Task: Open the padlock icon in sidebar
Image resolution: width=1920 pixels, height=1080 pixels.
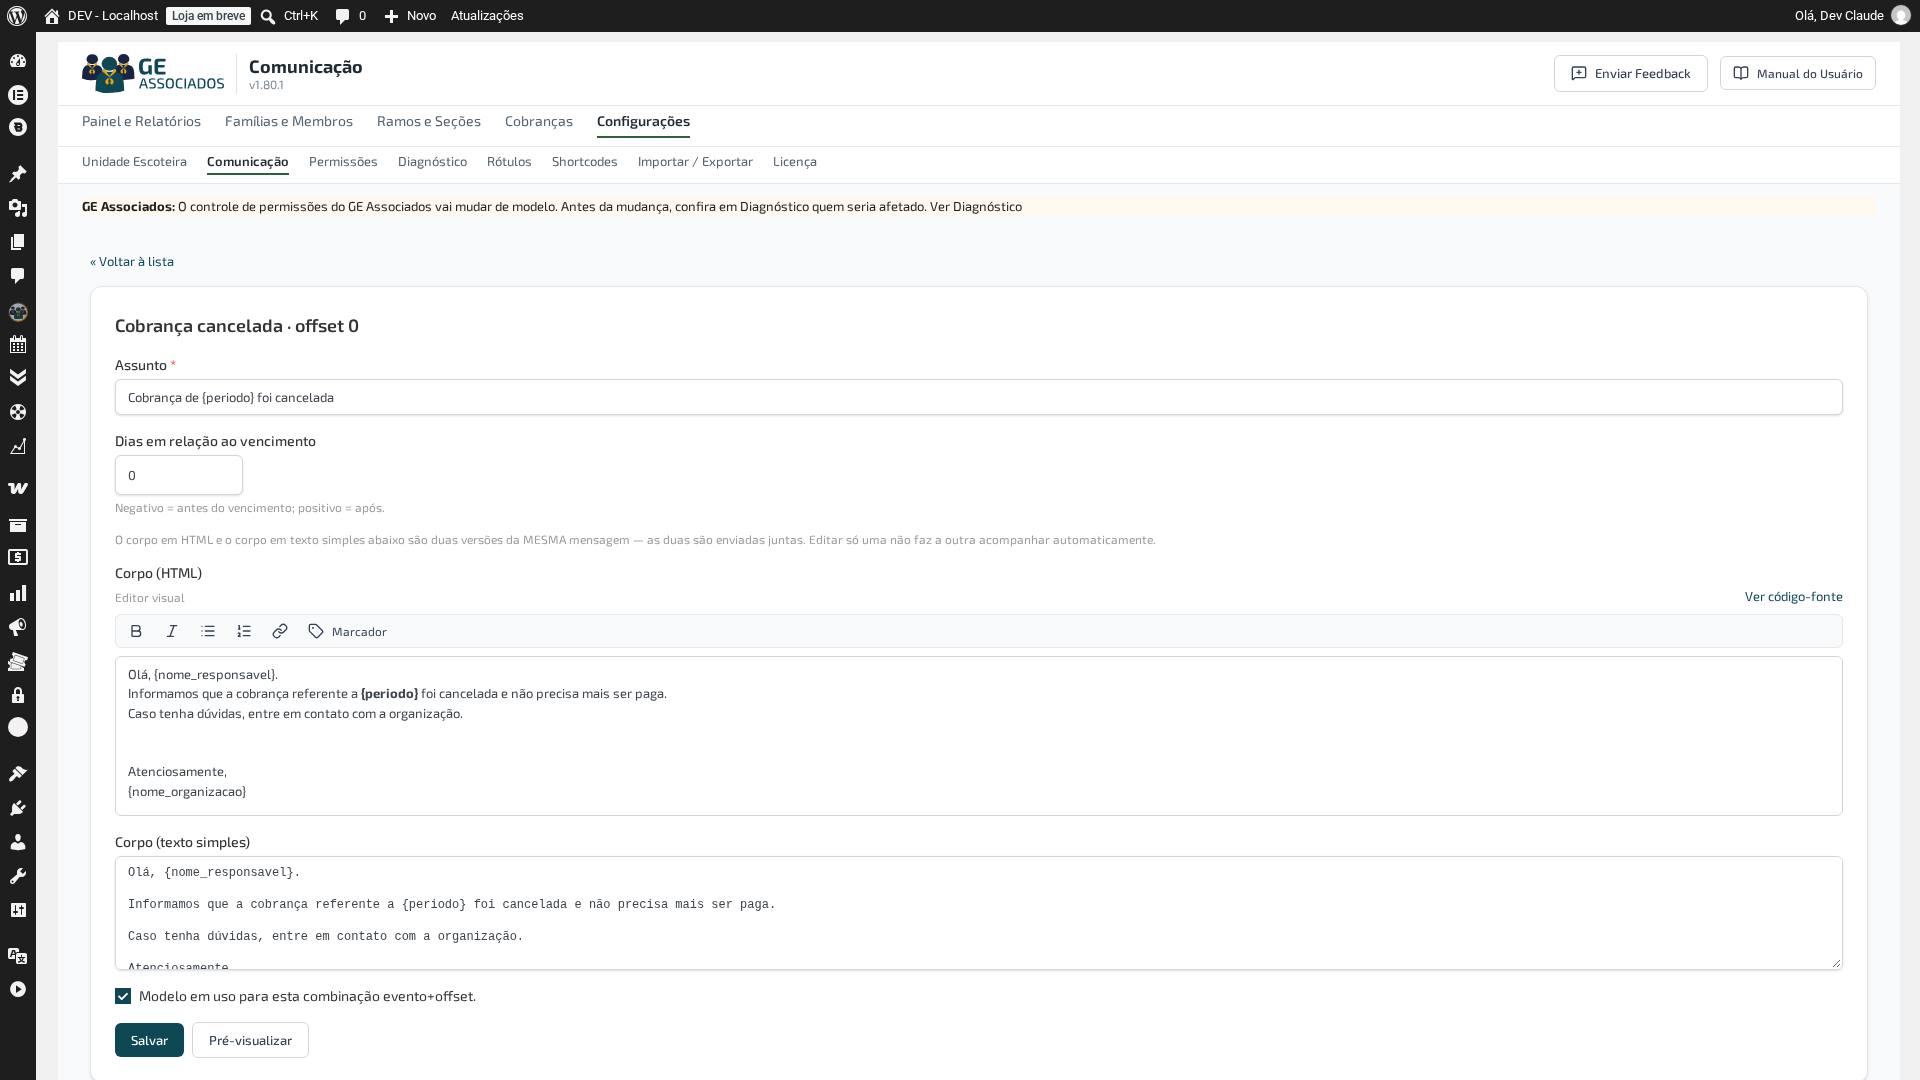Action: (x=18, y=695)
